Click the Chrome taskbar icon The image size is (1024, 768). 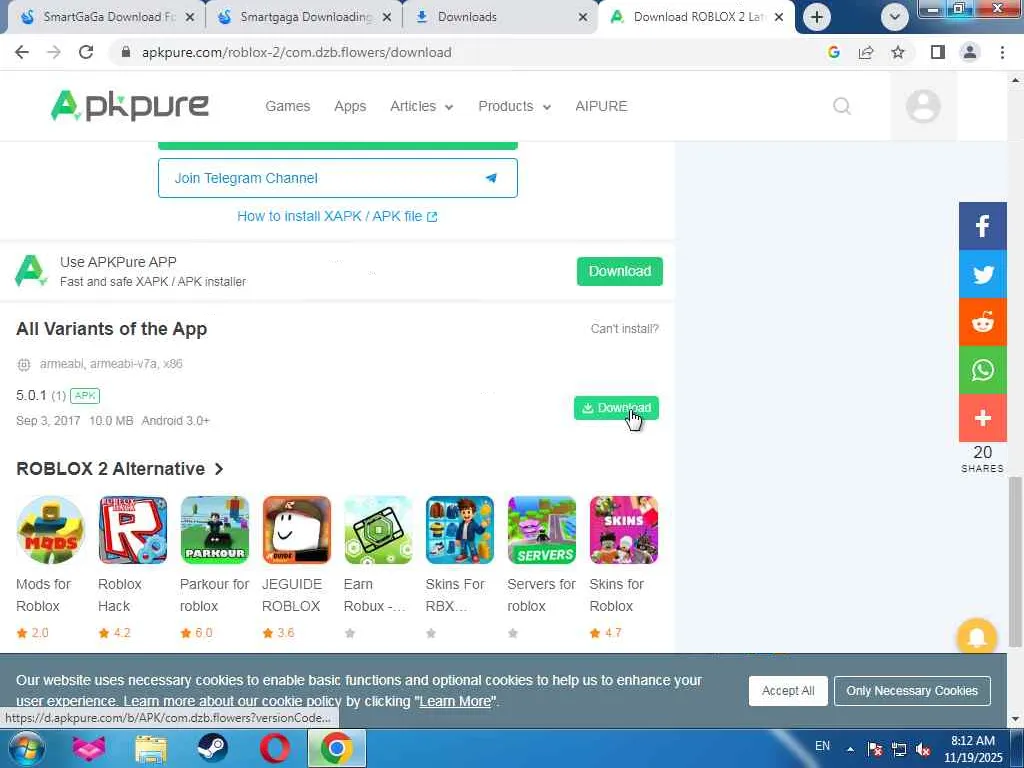tap(337, 748)
